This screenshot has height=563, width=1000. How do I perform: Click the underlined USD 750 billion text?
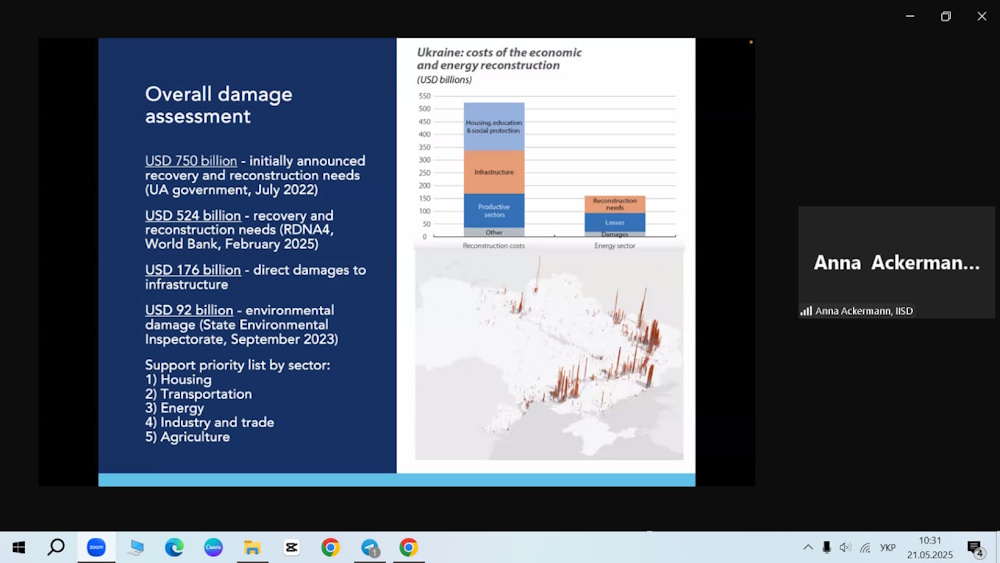pyautogui.click(x=191, y=161)
